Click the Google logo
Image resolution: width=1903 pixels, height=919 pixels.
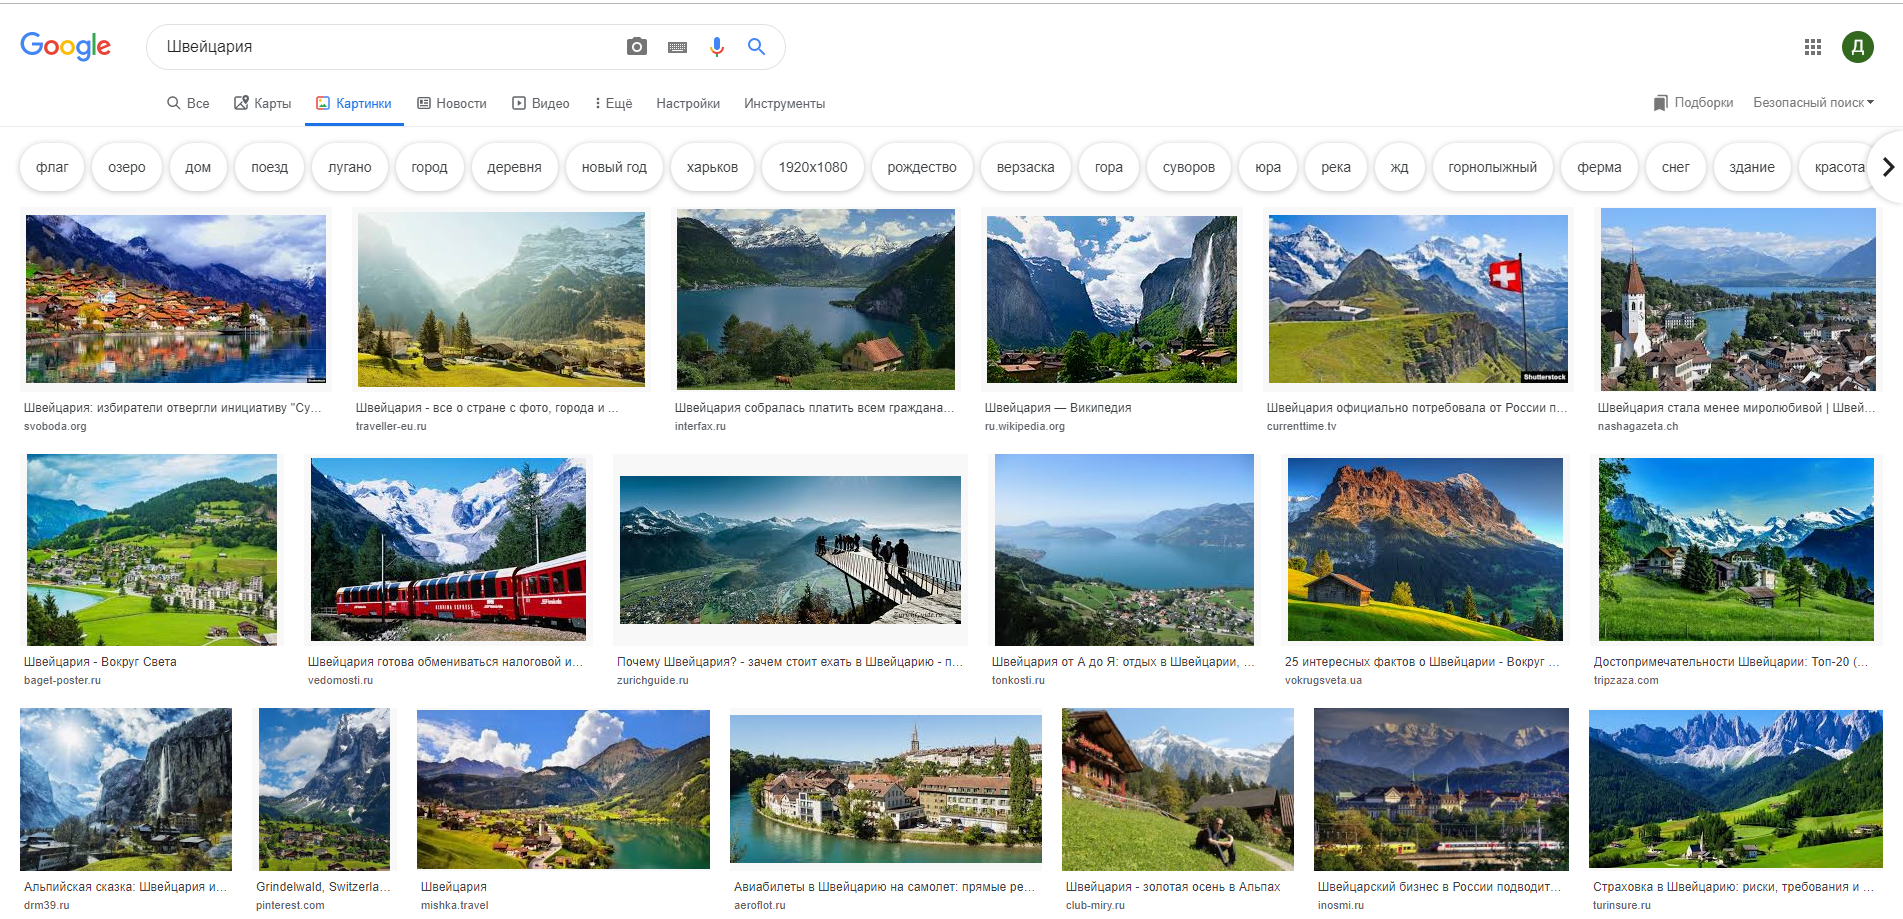coord(65,46)
